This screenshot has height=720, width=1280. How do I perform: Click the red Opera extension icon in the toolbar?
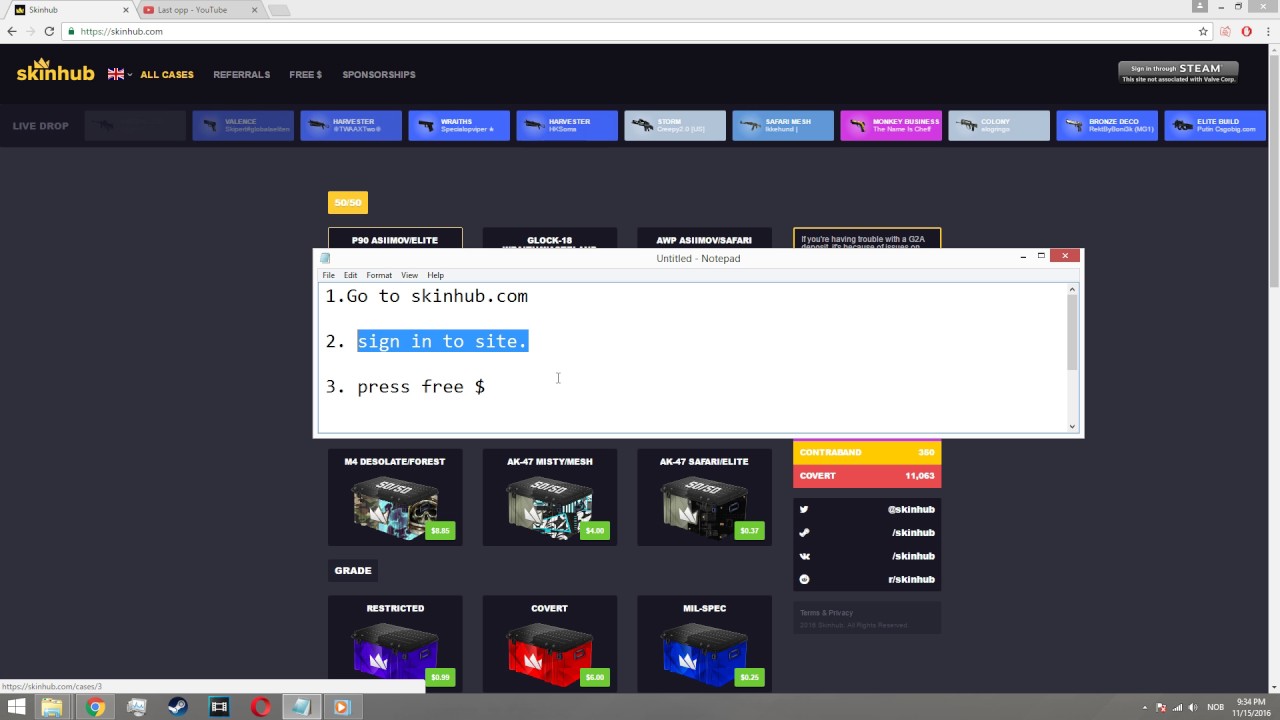click(1247, 31)
